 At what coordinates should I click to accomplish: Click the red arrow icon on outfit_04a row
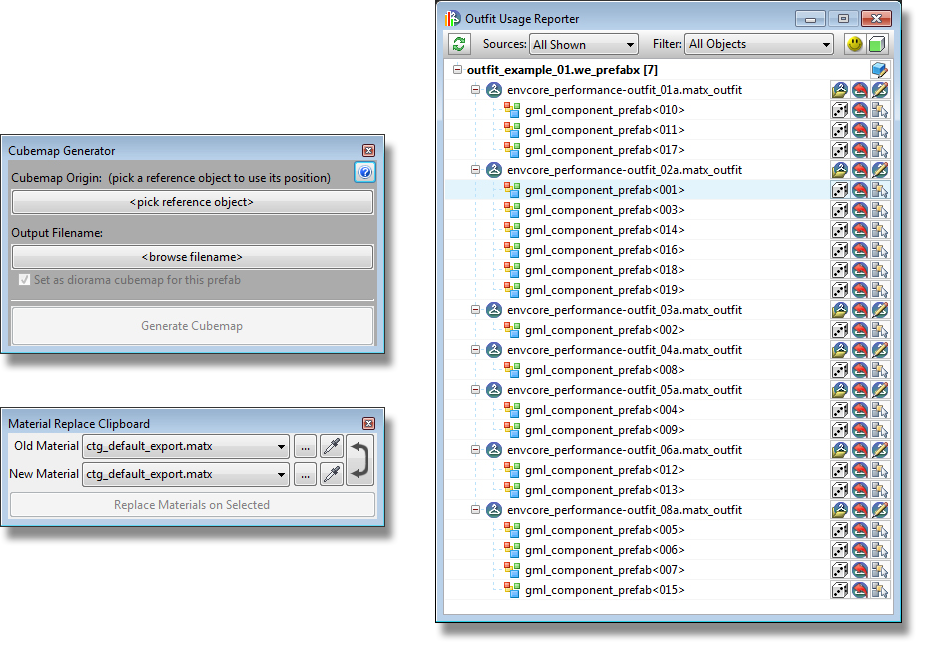[859, 350]
